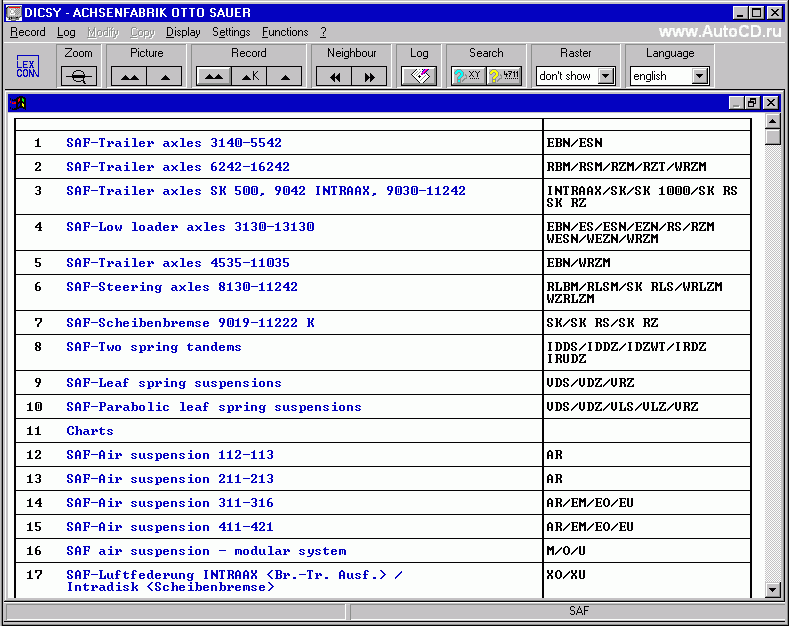Click Record double-arrow up button

(x=214, y=76)
